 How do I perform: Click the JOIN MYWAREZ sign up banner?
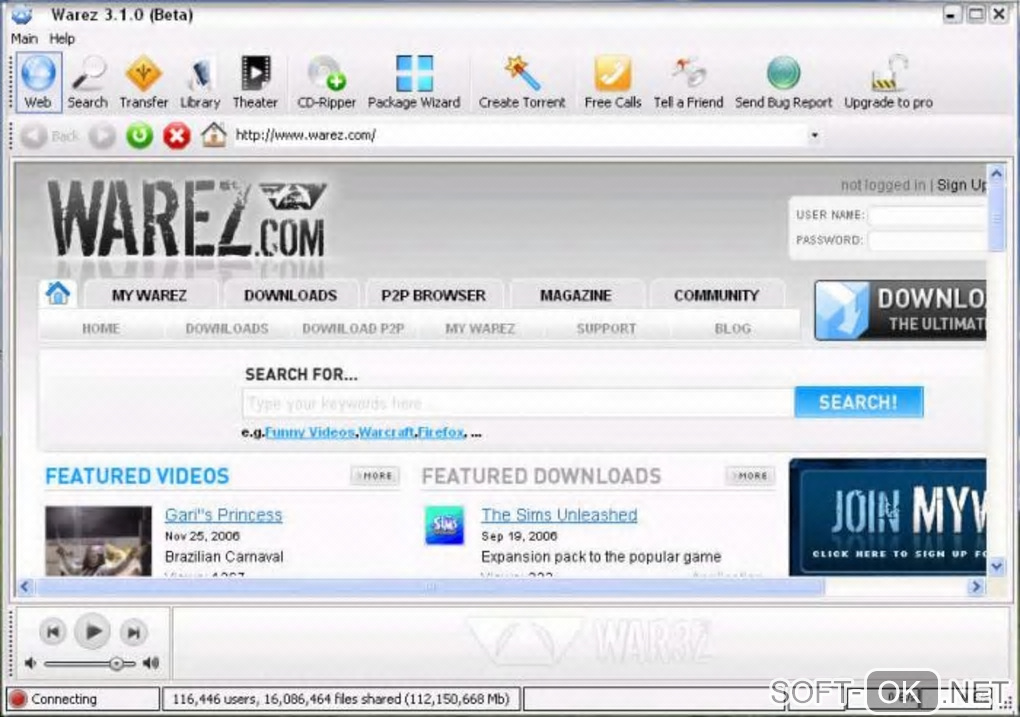888,517
